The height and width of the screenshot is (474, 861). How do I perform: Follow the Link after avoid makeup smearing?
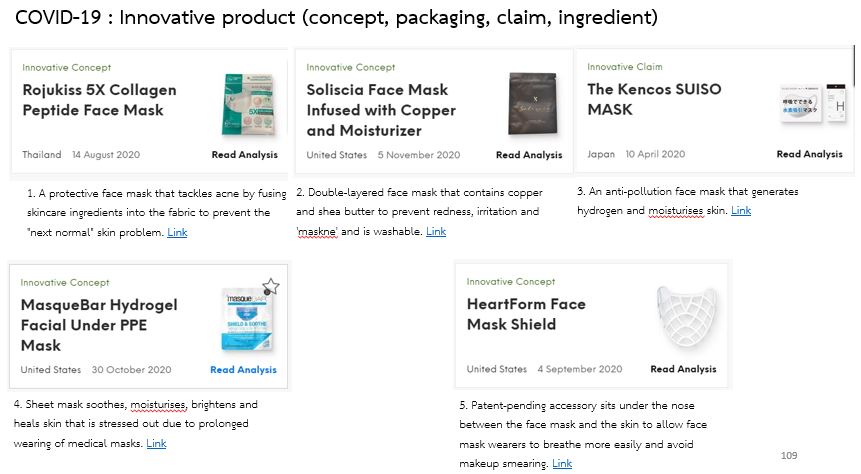click(x=562, y=464)
